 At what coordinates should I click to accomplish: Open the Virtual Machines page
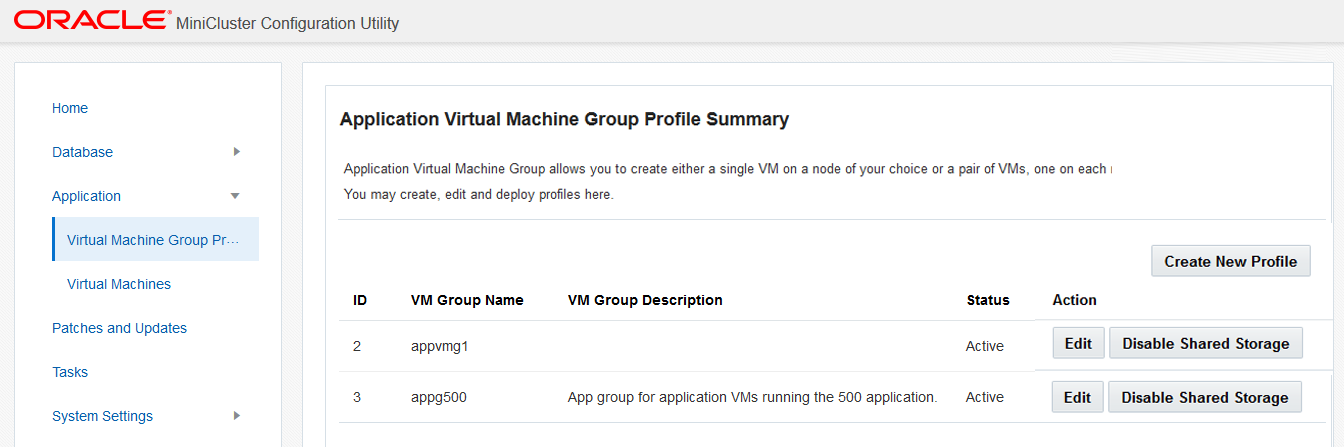pos(119,284)
